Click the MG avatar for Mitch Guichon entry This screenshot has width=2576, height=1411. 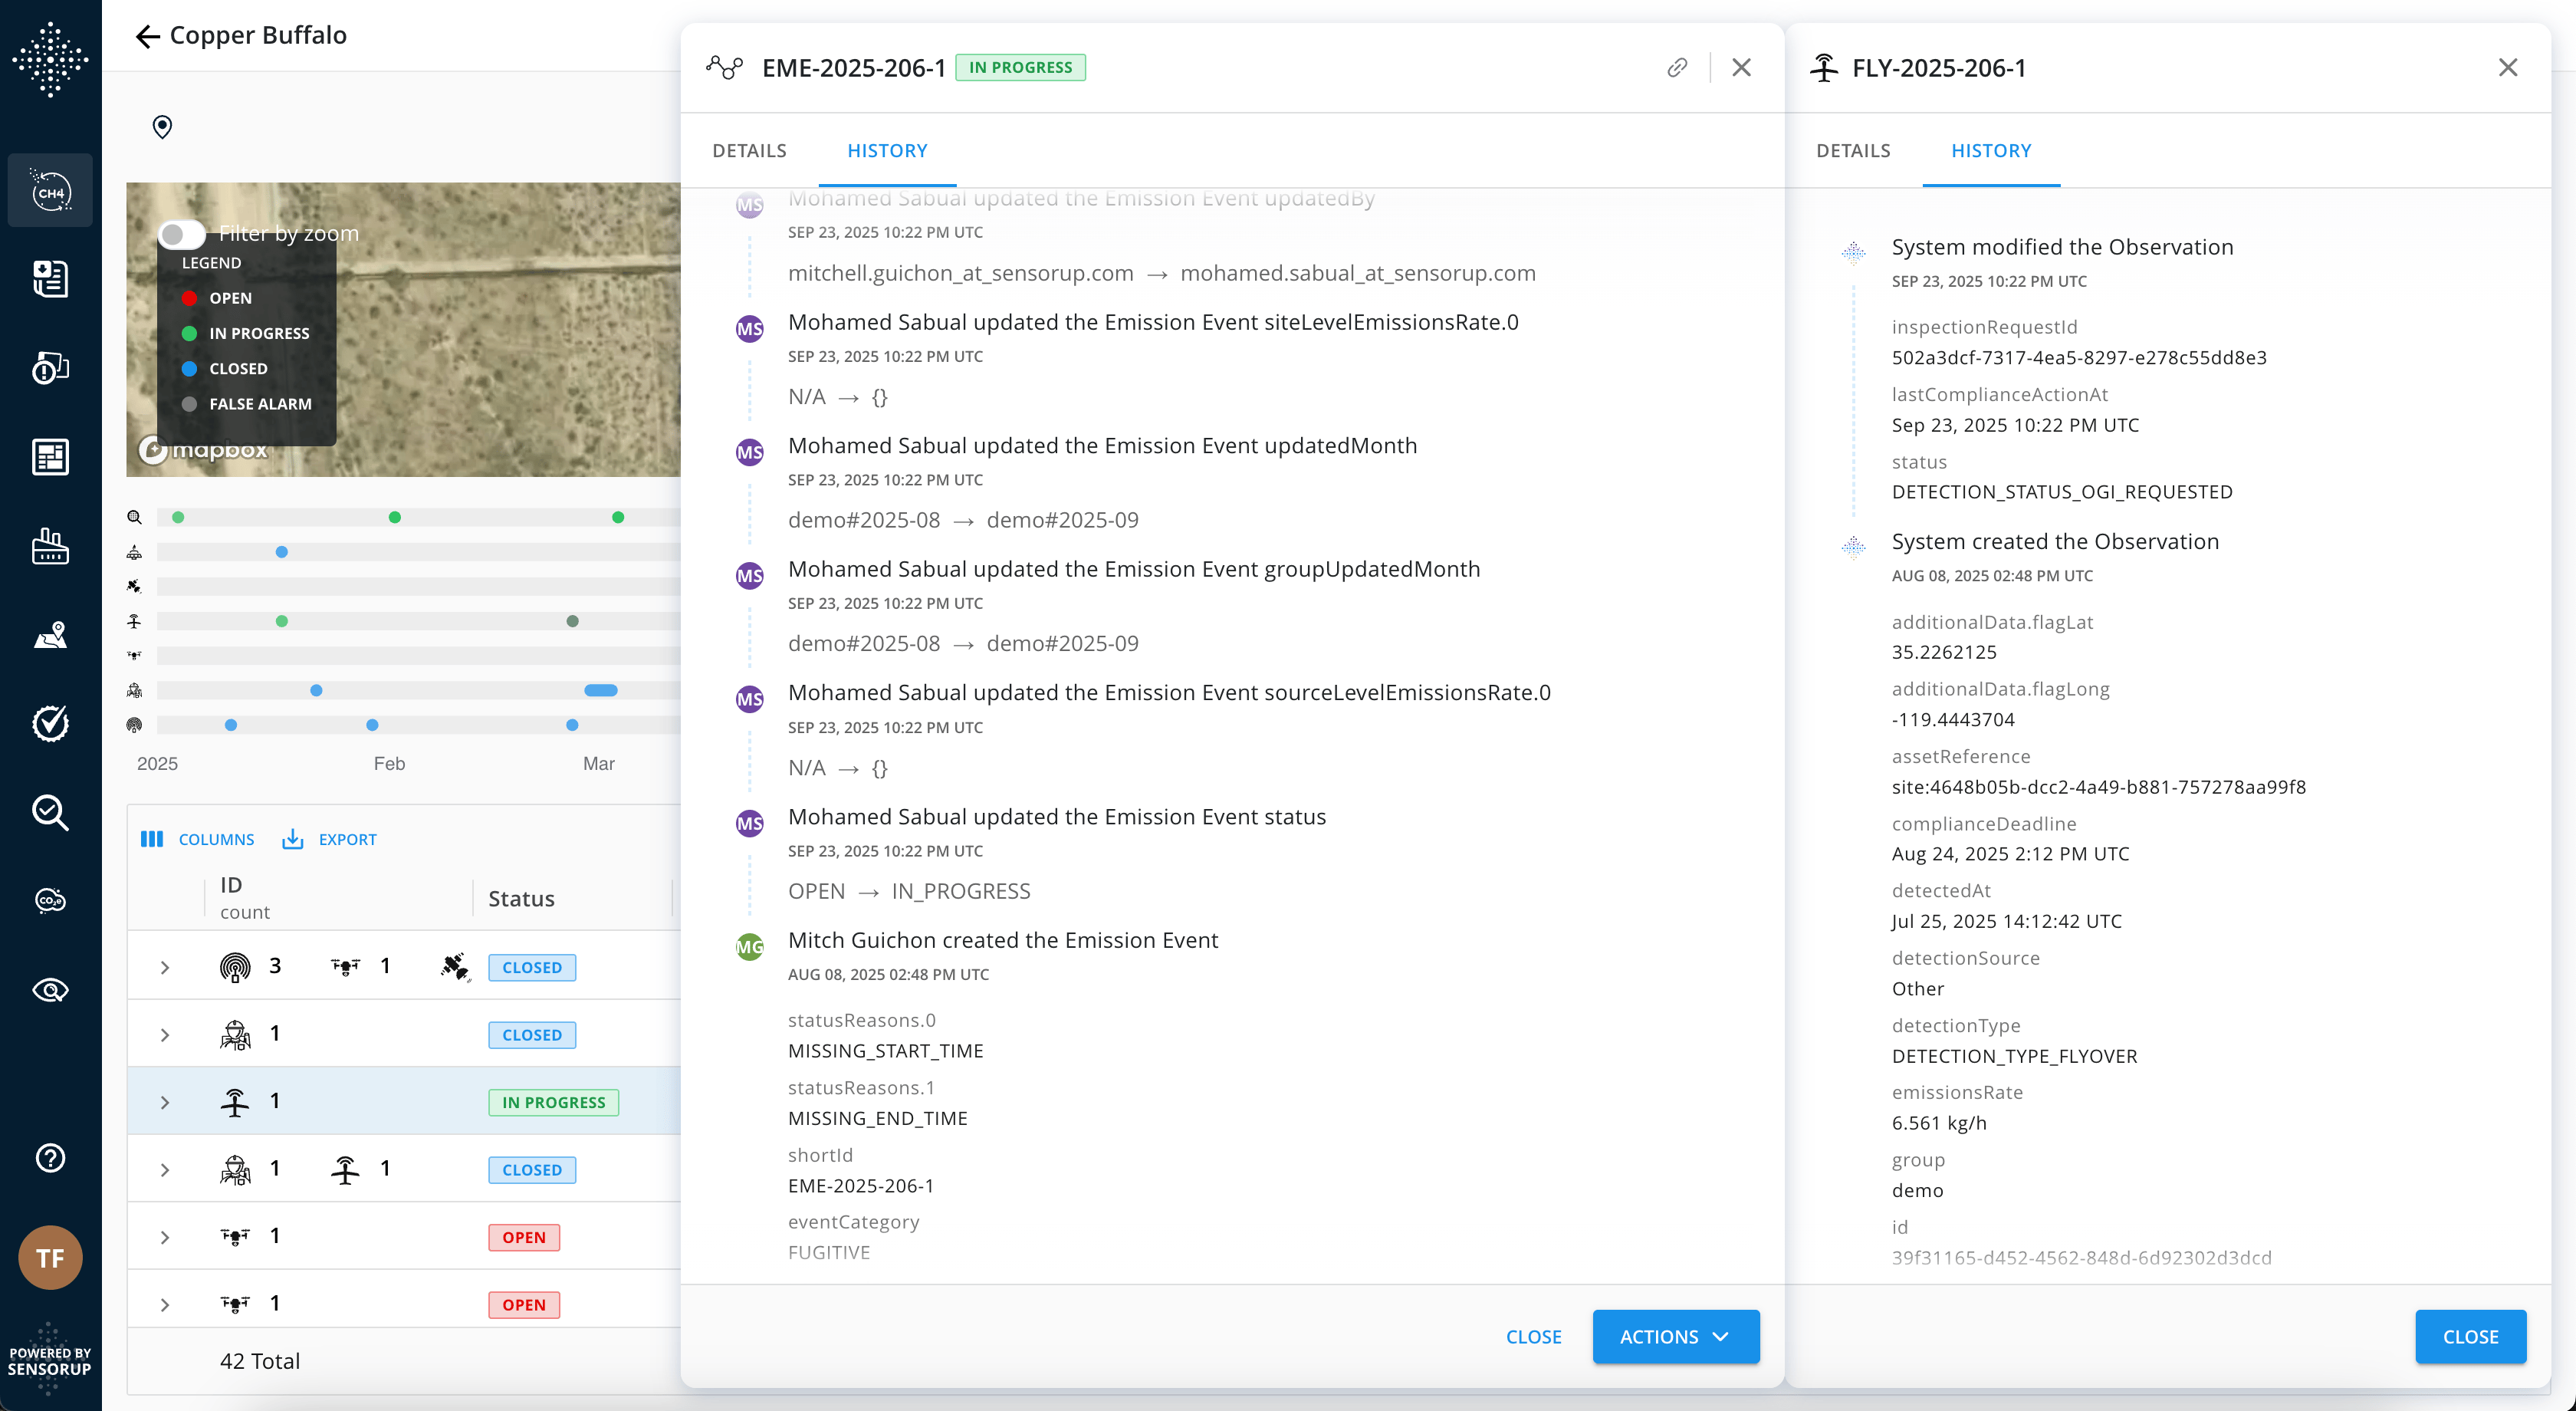750,946
